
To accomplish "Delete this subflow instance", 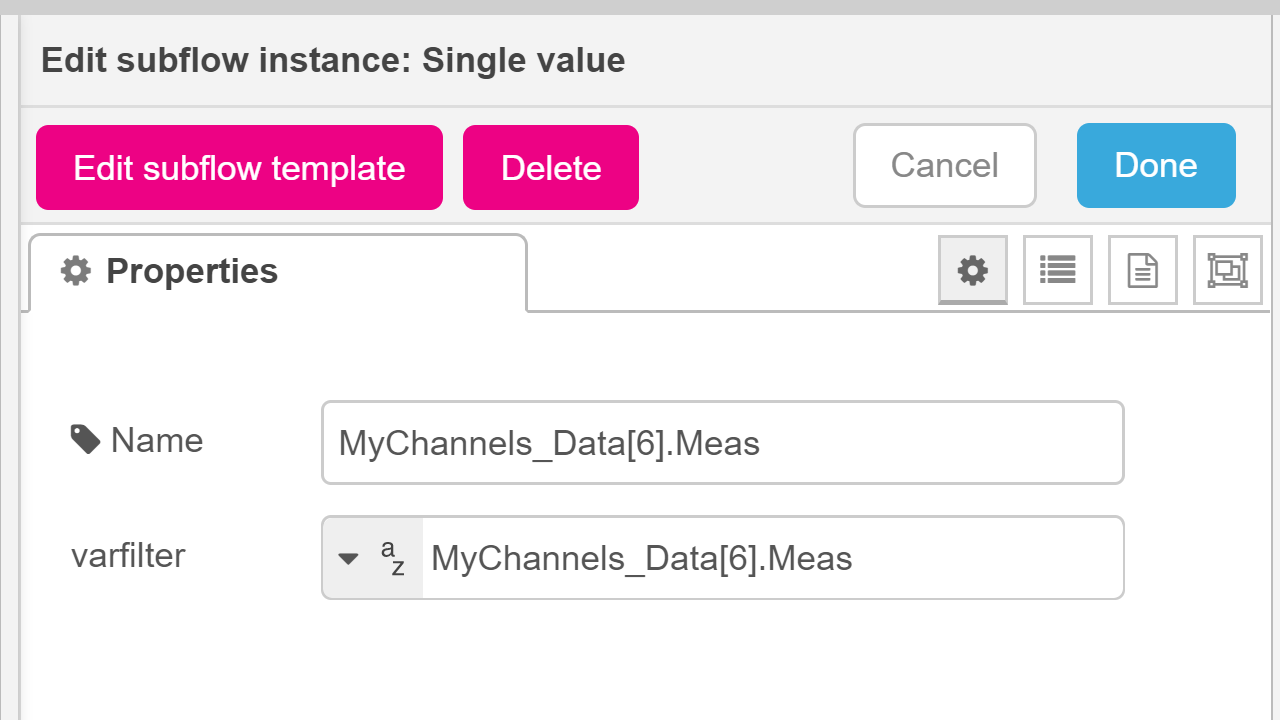I will [550, 167].
